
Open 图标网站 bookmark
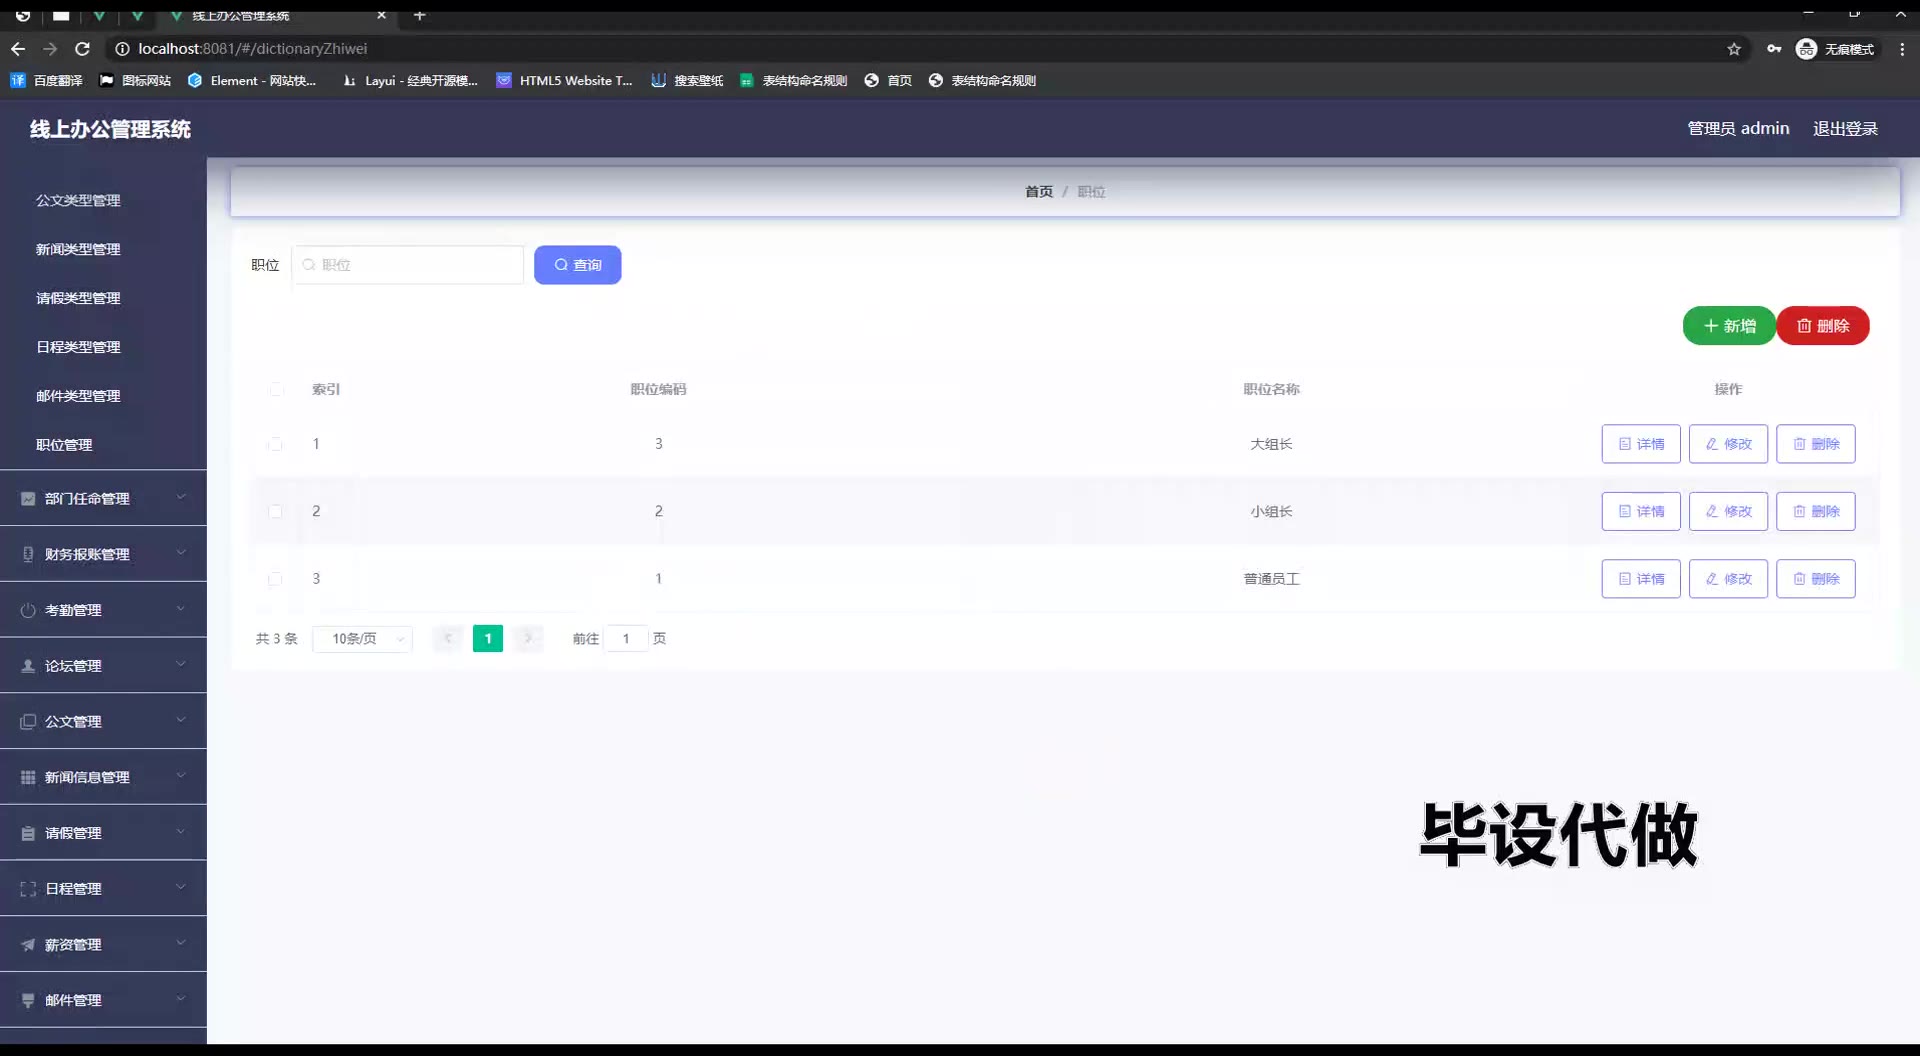[135, 80]
